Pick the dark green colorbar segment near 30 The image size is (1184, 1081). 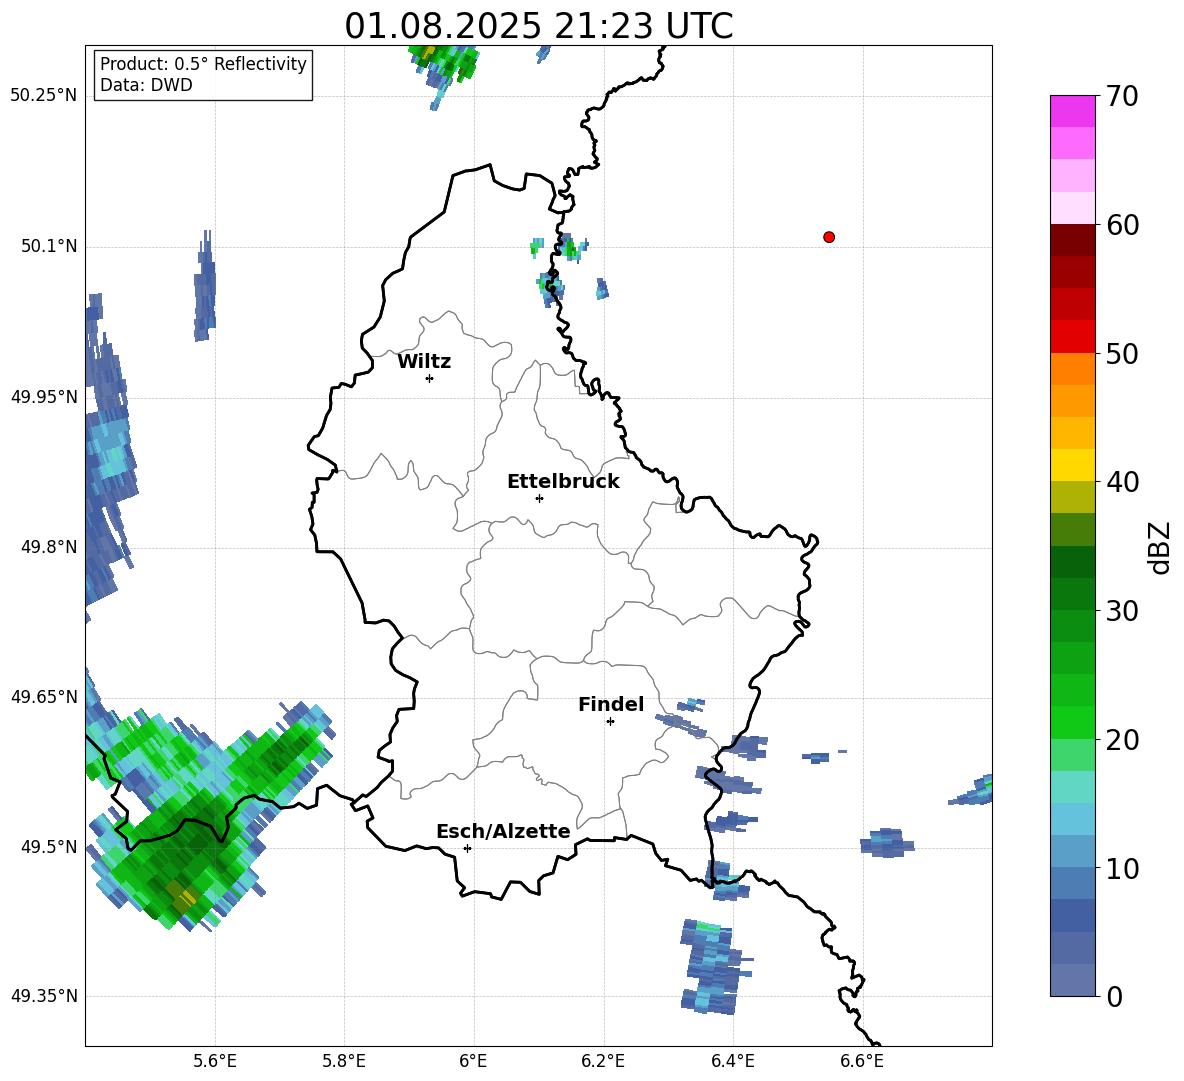pos(1072,594)
